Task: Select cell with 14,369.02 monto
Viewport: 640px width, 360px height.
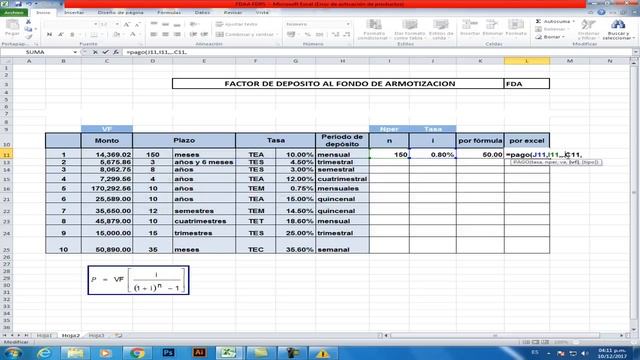Action: [x=107, y=155]
